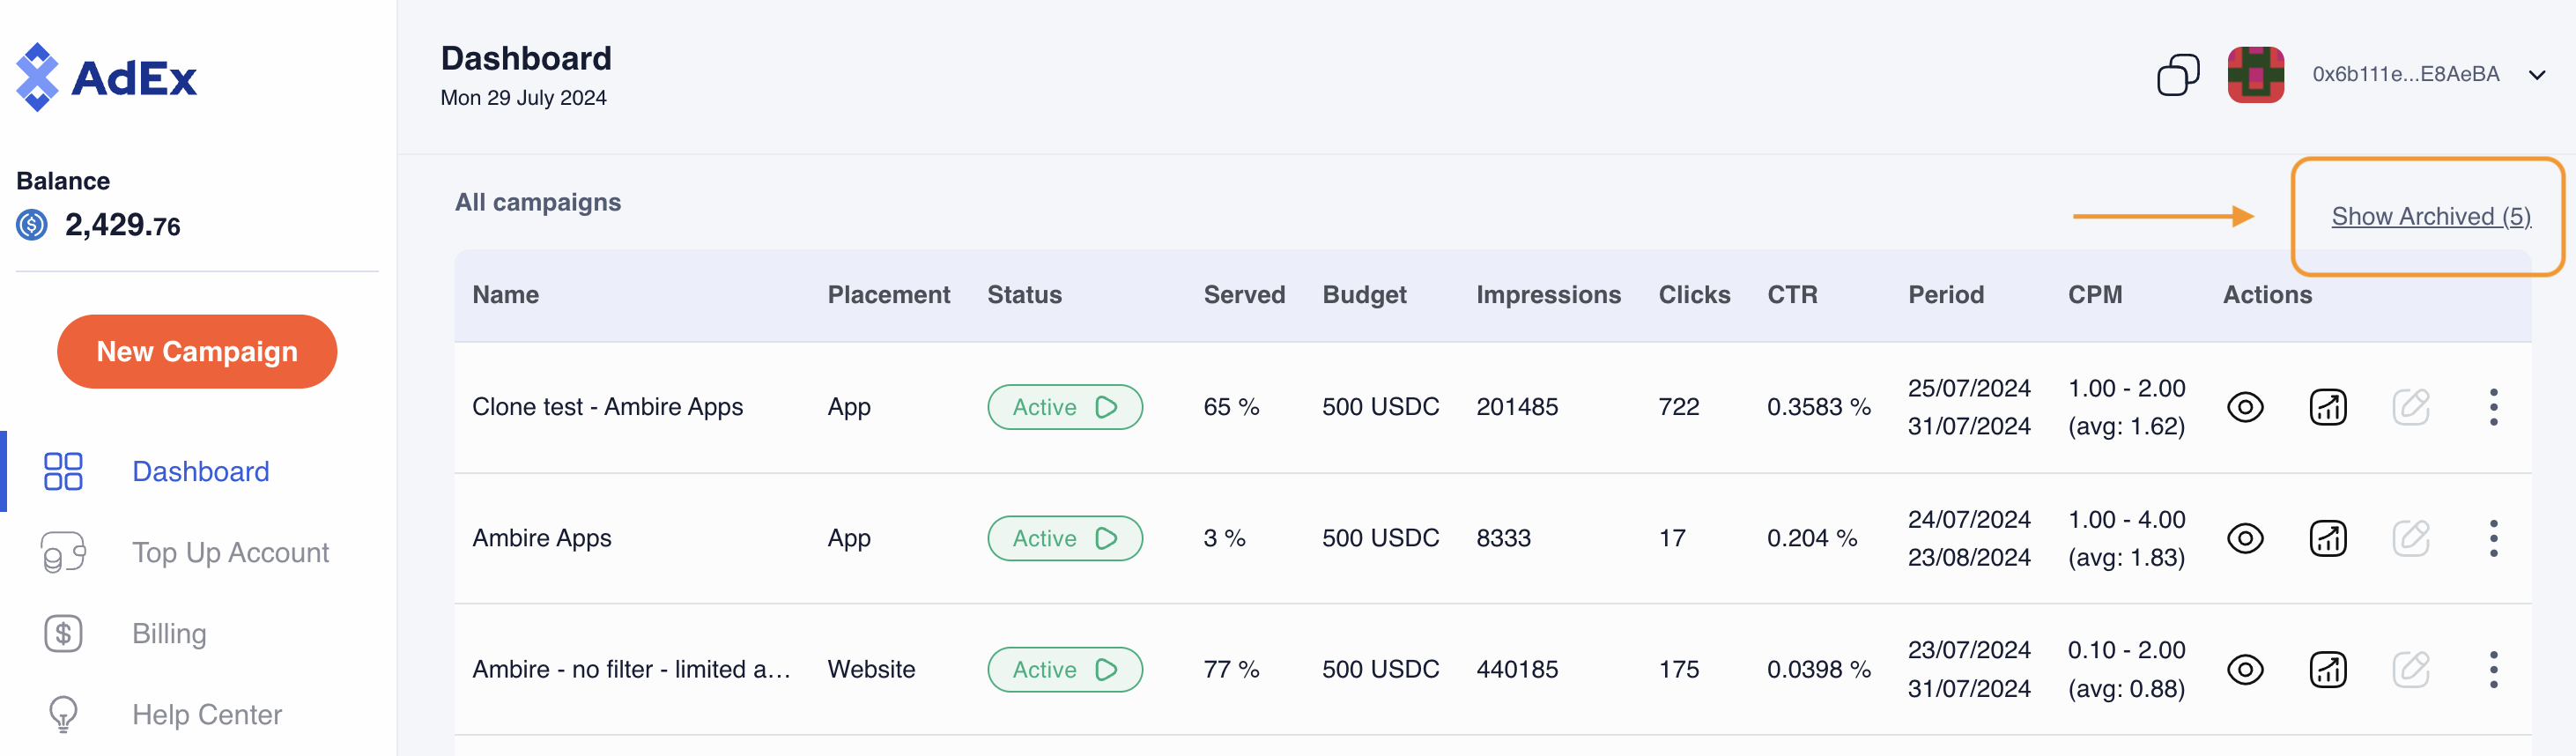The width and height of the screenshot is (2576, 756).
Task: Open Help Center menu item
Action: point(207,714)
